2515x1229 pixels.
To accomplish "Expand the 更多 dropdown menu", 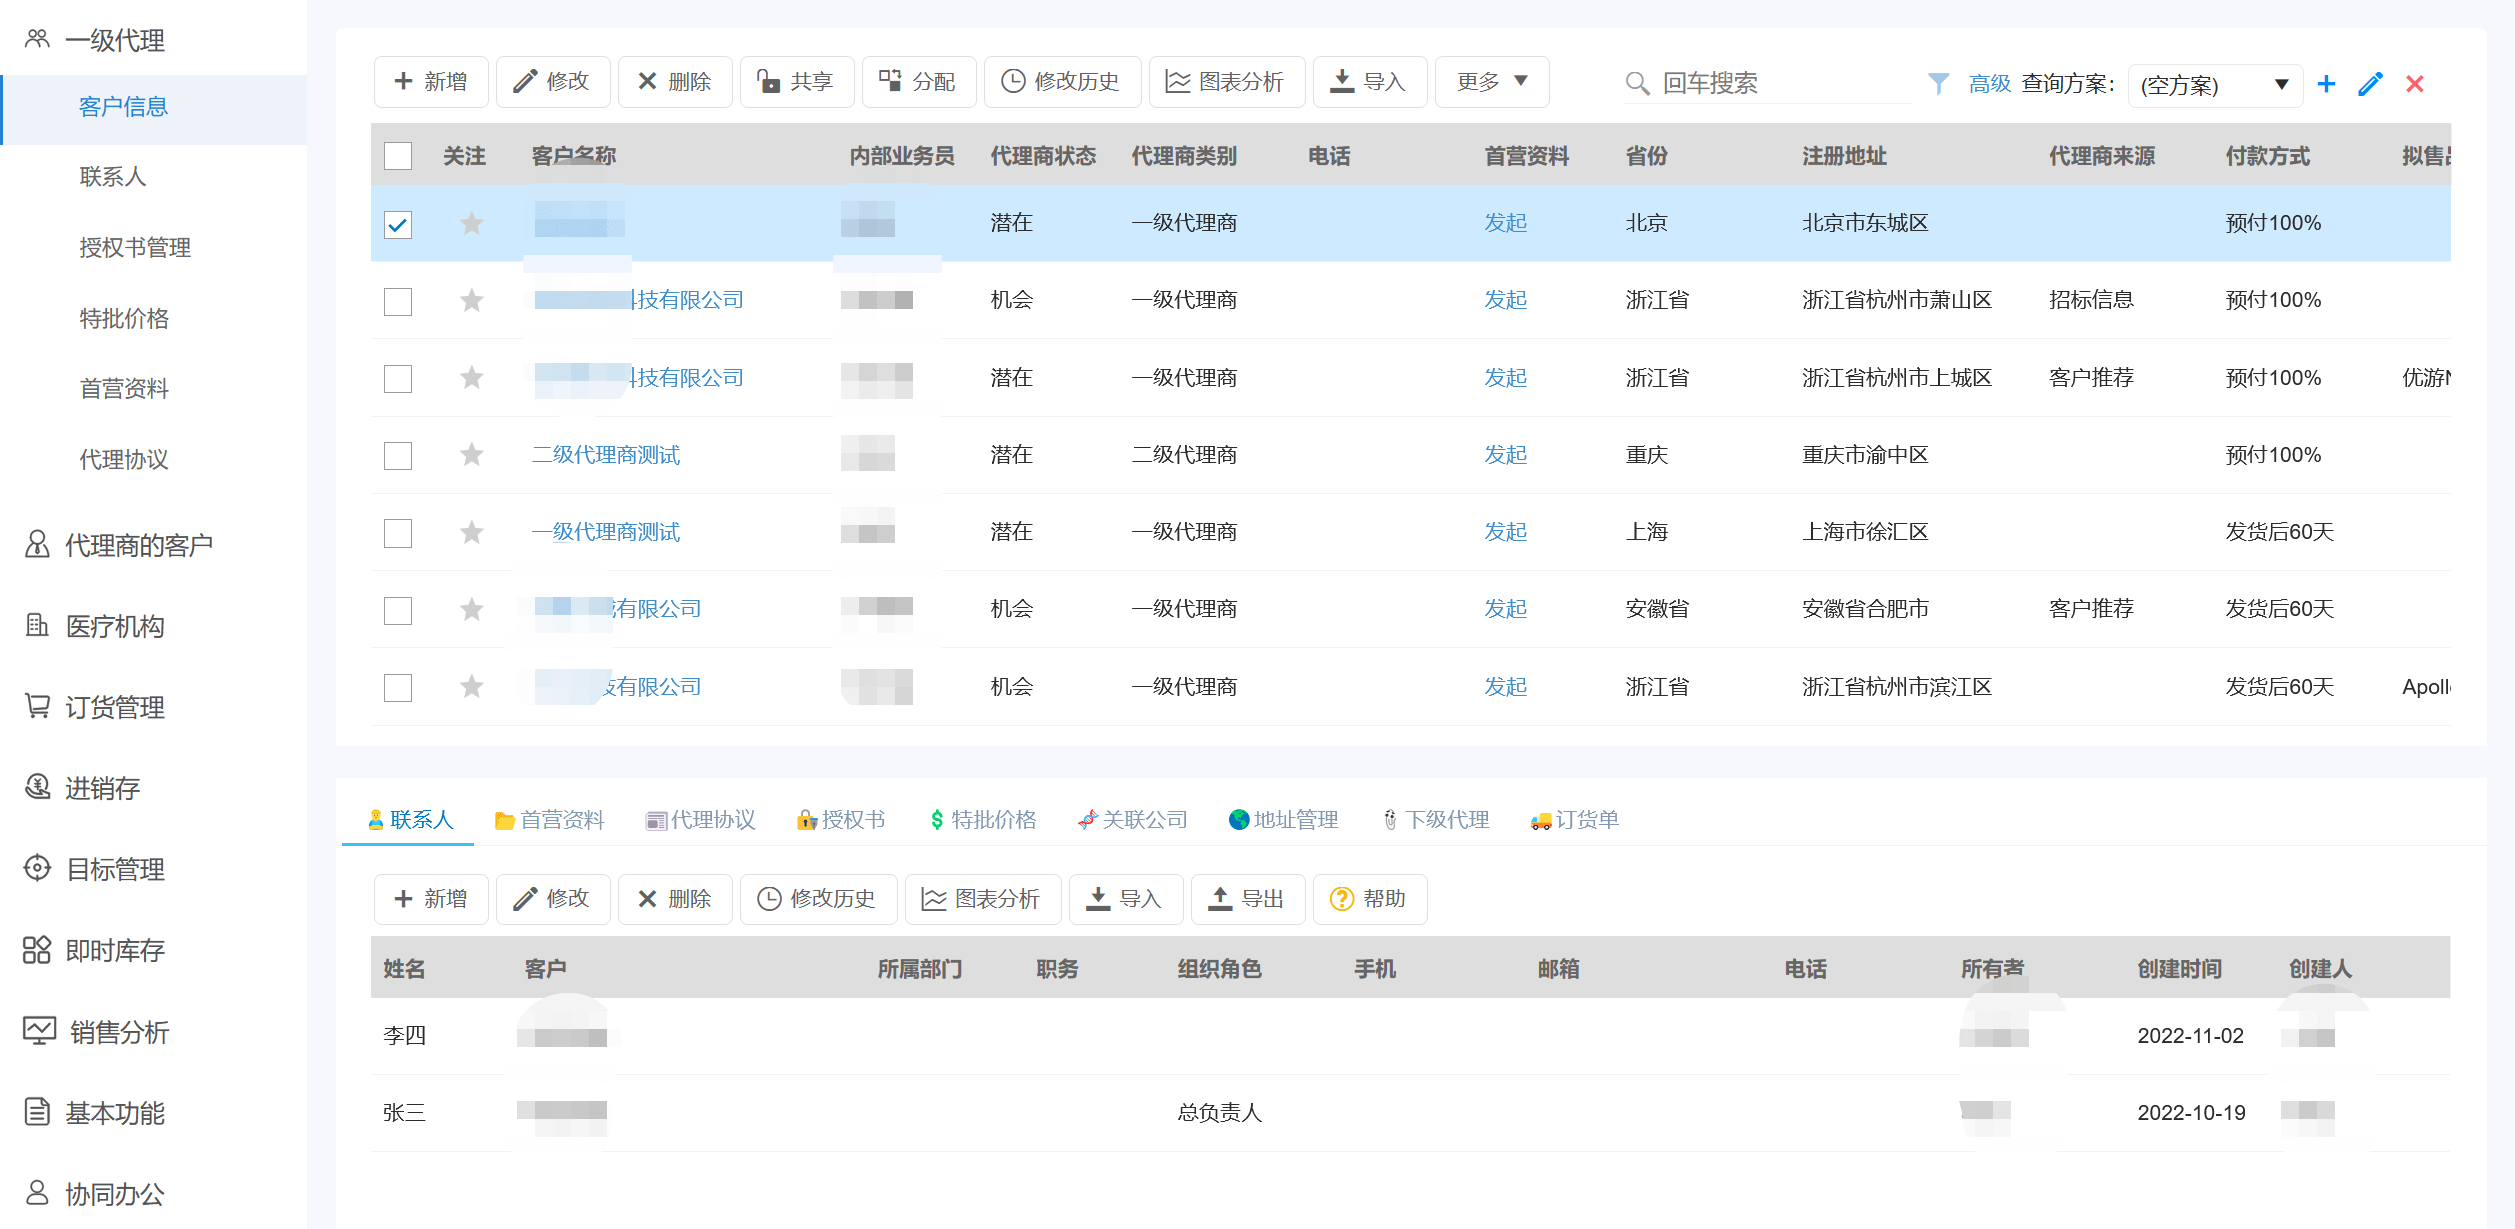I will pos(1491,82).
